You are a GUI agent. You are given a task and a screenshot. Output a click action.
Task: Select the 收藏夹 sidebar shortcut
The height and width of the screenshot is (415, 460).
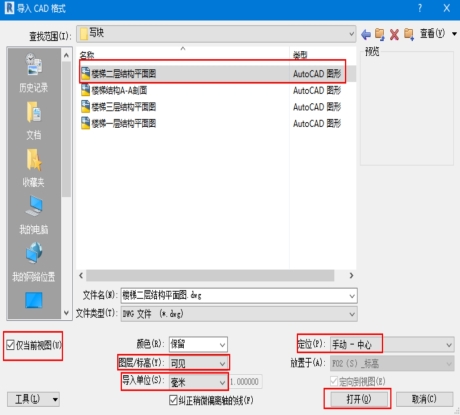(x=33, y=168)
